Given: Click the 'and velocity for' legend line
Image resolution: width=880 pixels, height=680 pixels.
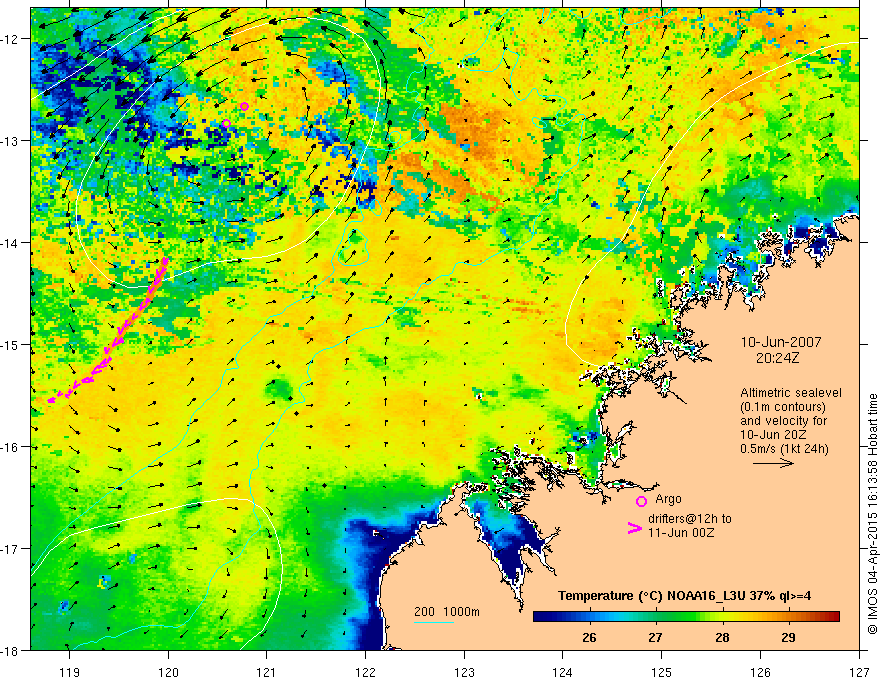Looking at the screenshot, I should point(783,421).
